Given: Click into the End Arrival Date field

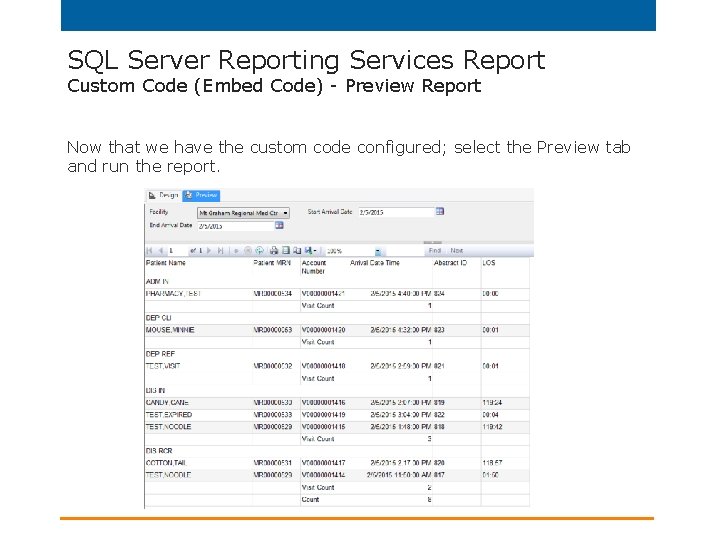Looking at the screenshot, I should 236,226.
